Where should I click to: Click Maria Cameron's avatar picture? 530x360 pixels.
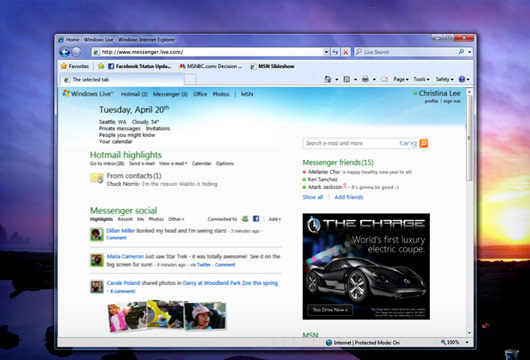pos(97,260)
